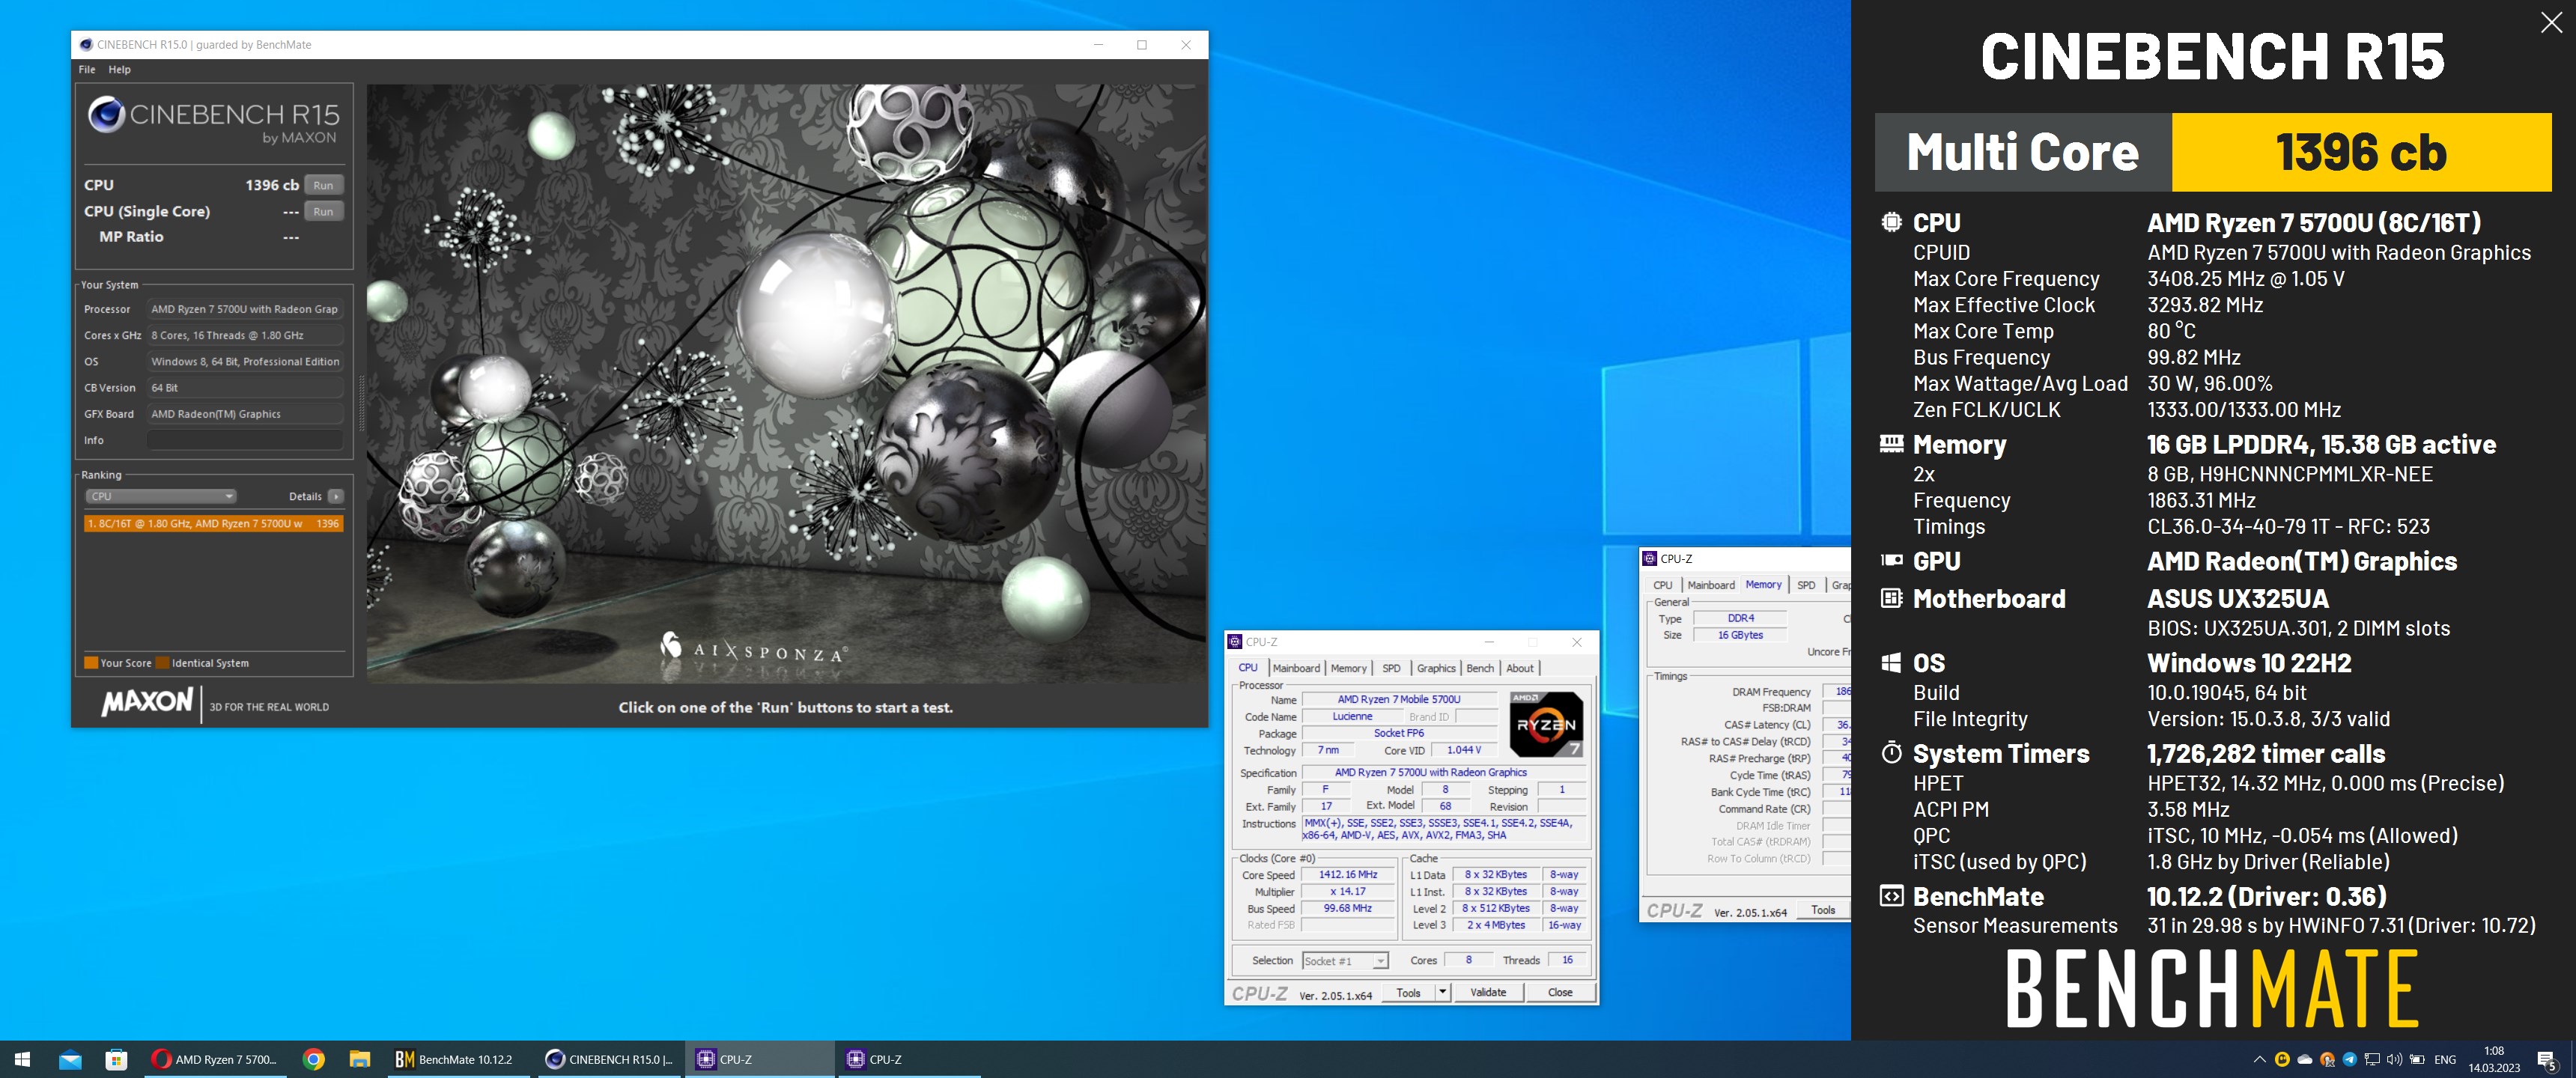Open OneDrive cloud tray icon

pyautogui.click(x=2305, y=1059)
